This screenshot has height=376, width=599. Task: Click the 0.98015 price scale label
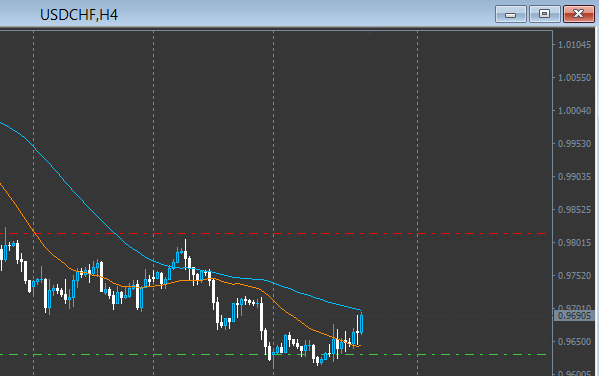574,243
